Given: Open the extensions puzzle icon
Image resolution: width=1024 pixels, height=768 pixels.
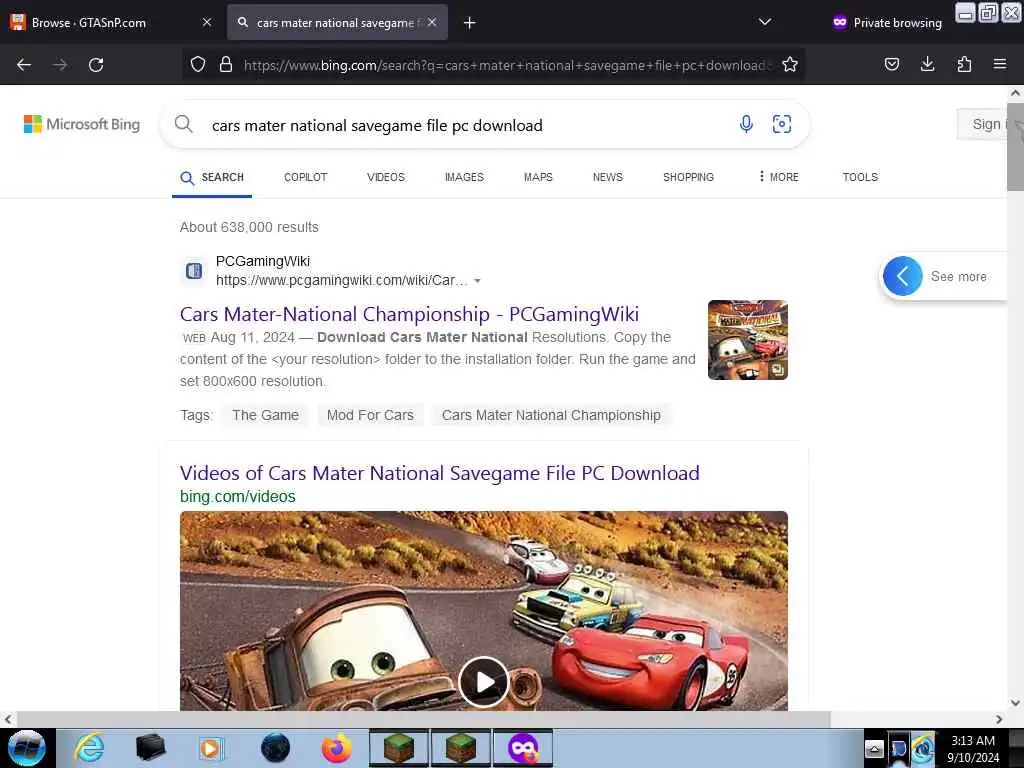Looking at the screenshot, I should click(964, 64).
